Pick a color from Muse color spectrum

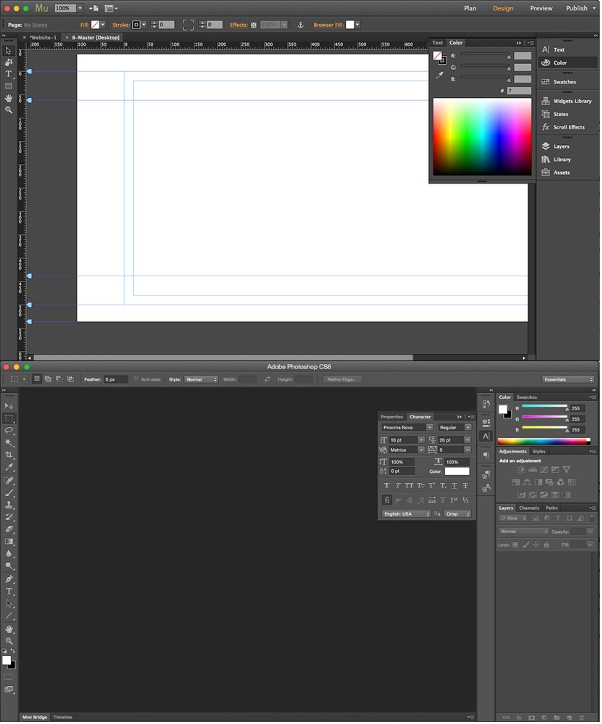pos(482,137)
